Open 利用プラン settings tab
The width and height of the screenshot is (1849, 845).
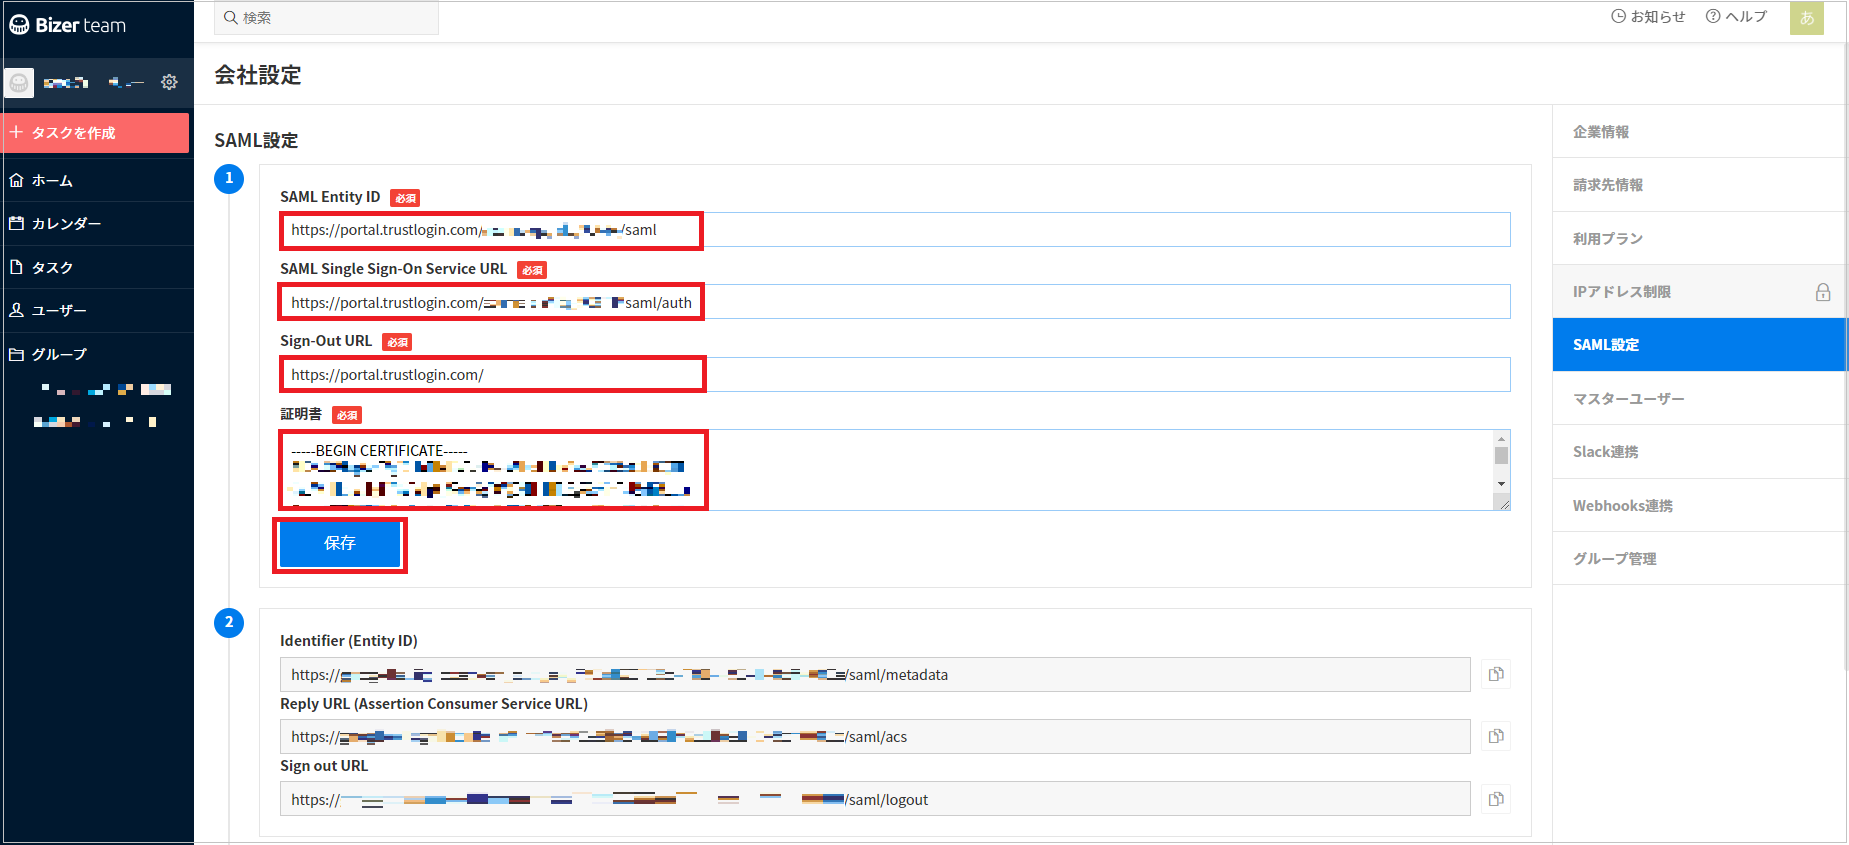pyautogui.click(x=1699, y=238)
